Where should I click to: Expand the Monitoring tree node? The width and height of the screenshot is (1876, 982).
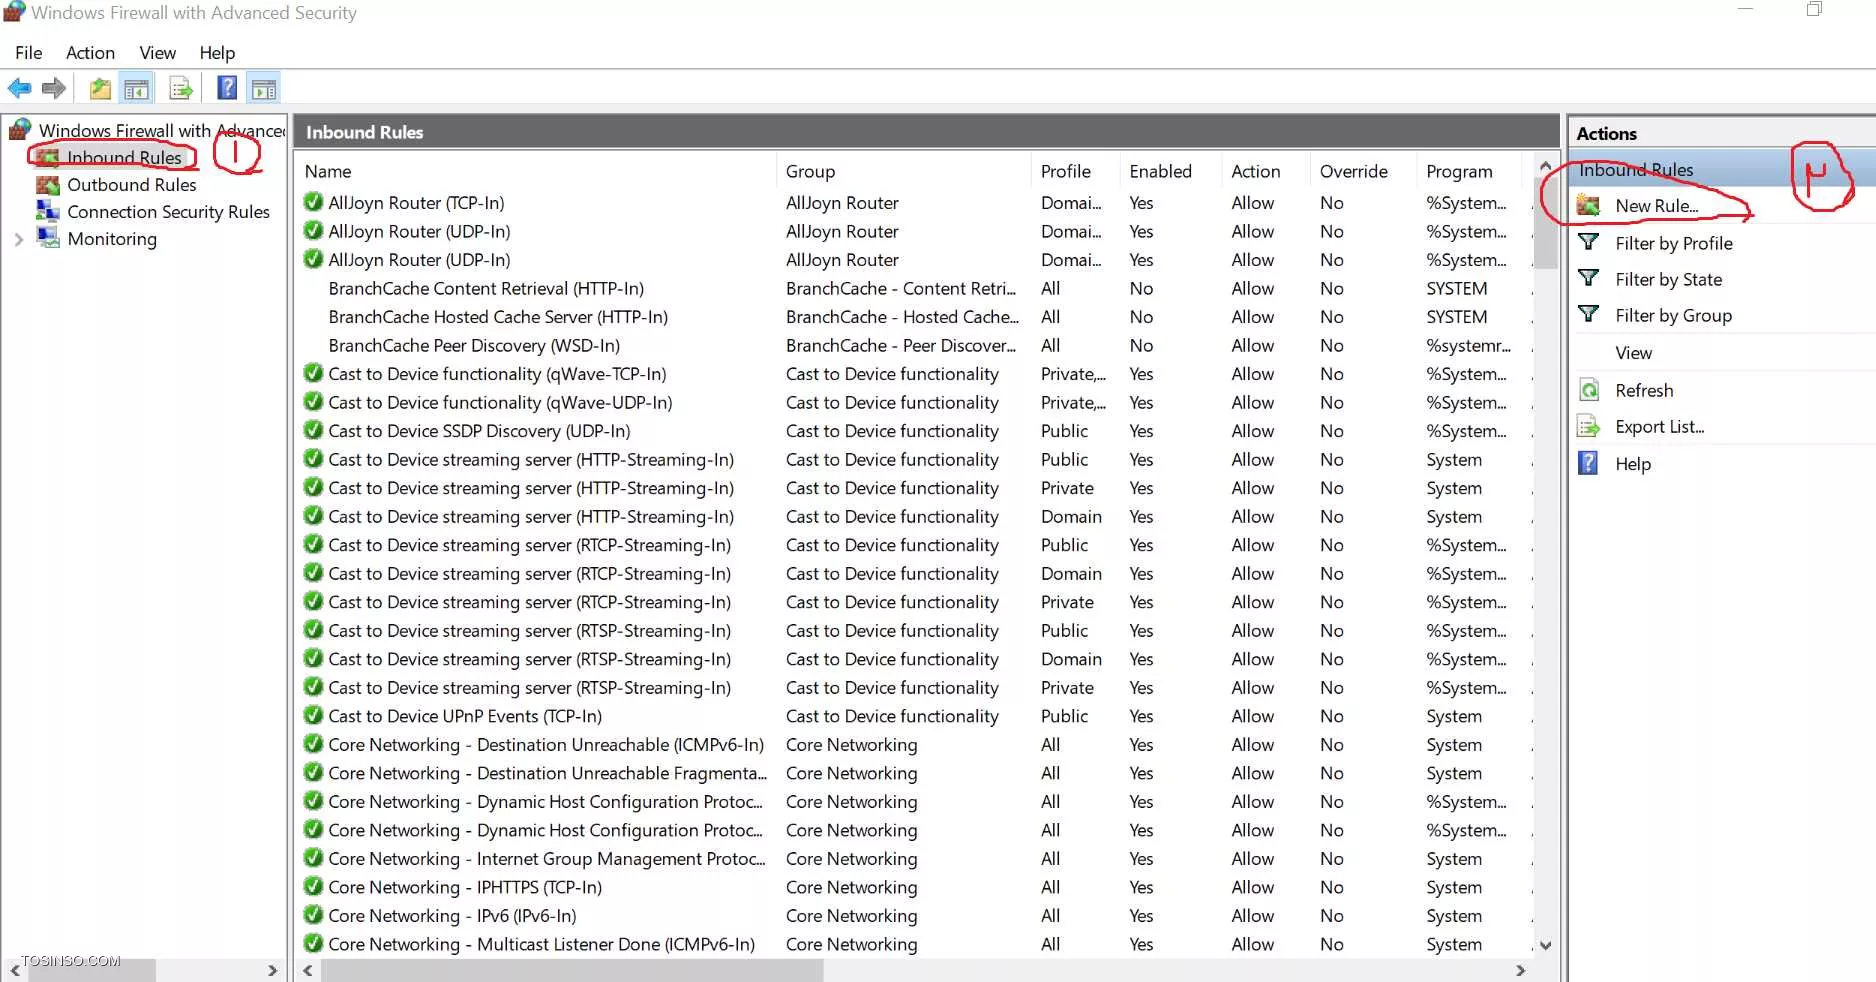coord(18,239)
